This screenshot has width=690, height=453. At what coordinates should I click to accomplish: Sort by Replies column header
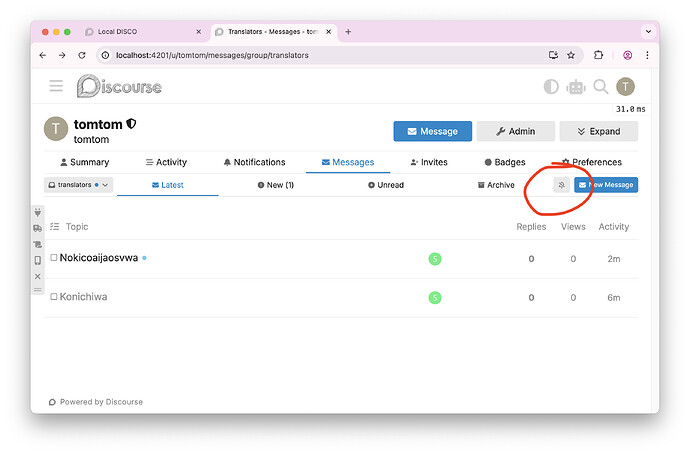pos(531,227)
